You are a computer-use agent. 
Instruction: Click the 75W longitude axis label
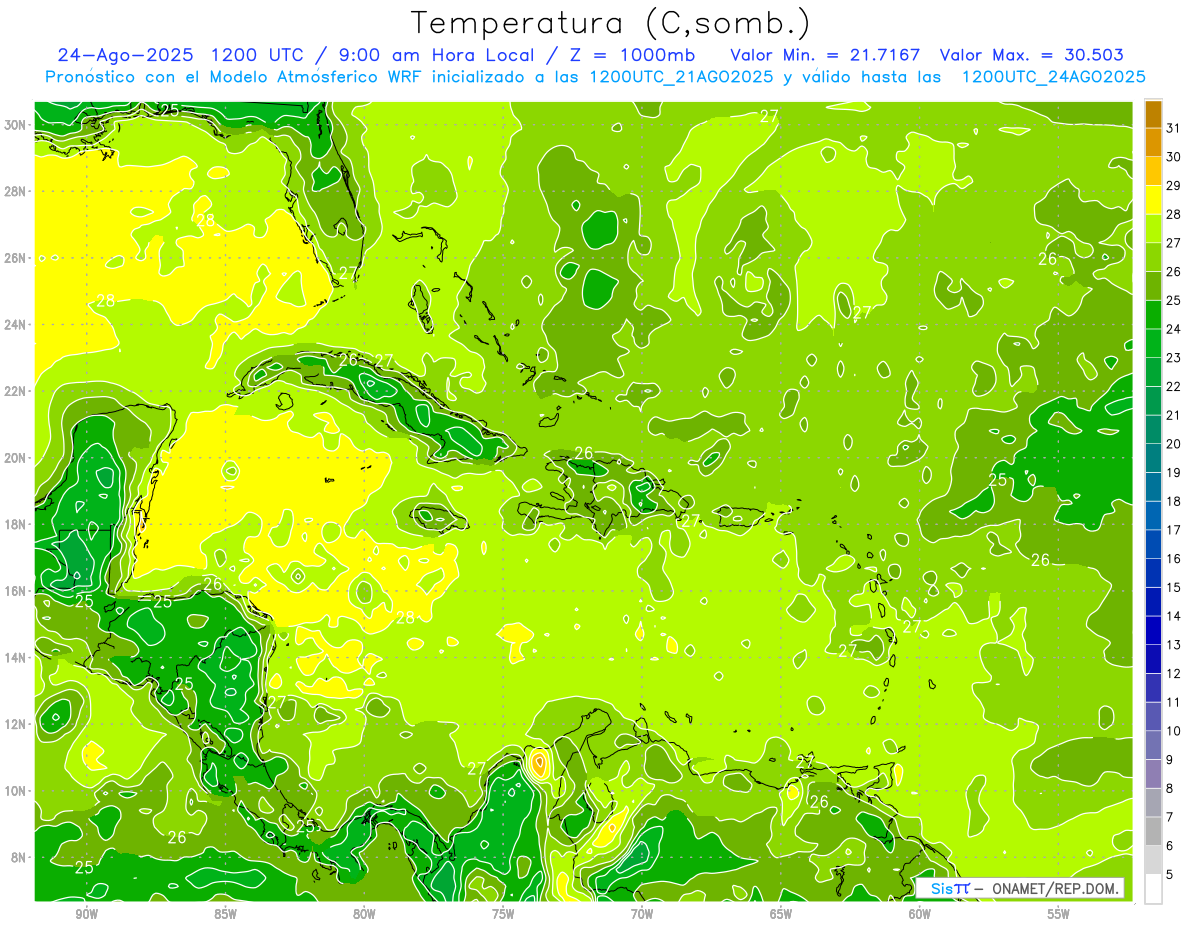(503, 915)
